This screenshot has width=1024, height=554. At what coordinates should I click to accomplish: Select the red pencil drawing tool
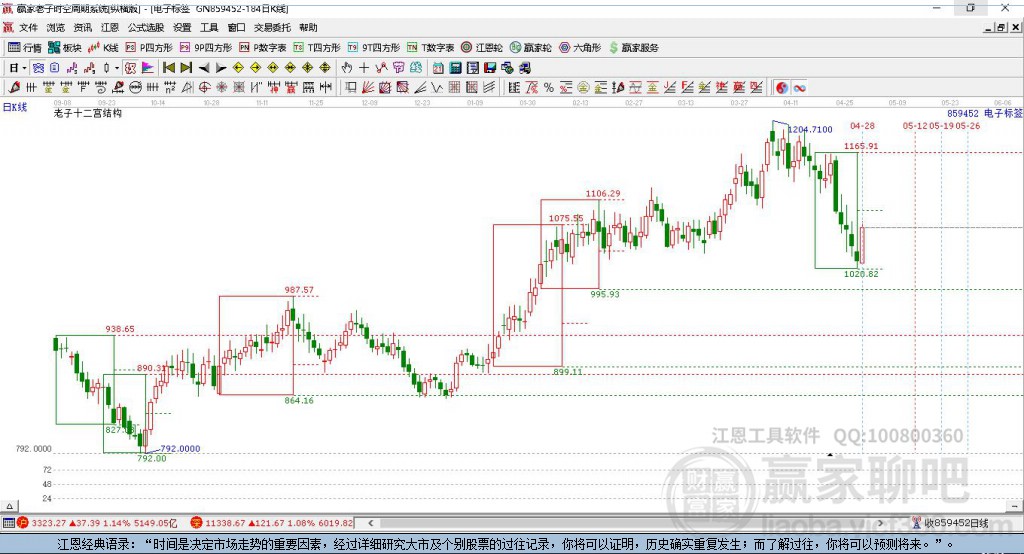coord(14,88)
